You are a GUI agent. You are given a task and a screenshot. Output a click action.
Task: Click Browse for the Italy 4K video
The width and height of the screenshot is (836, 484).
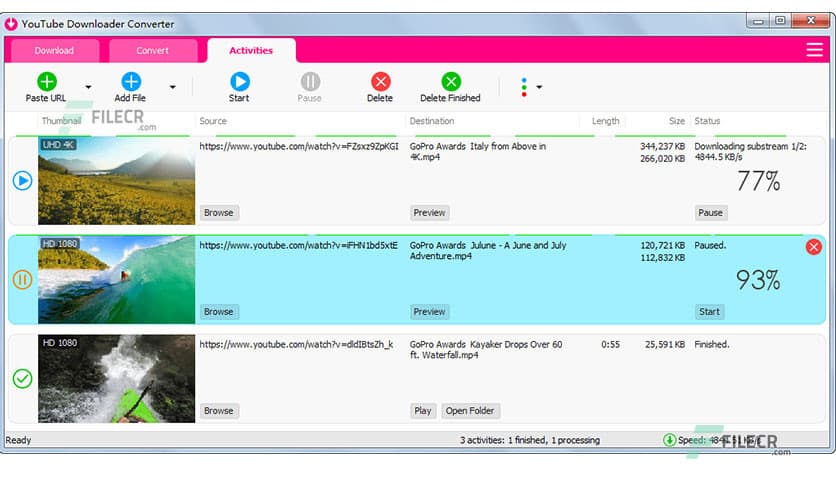click(x=219, y=213)
